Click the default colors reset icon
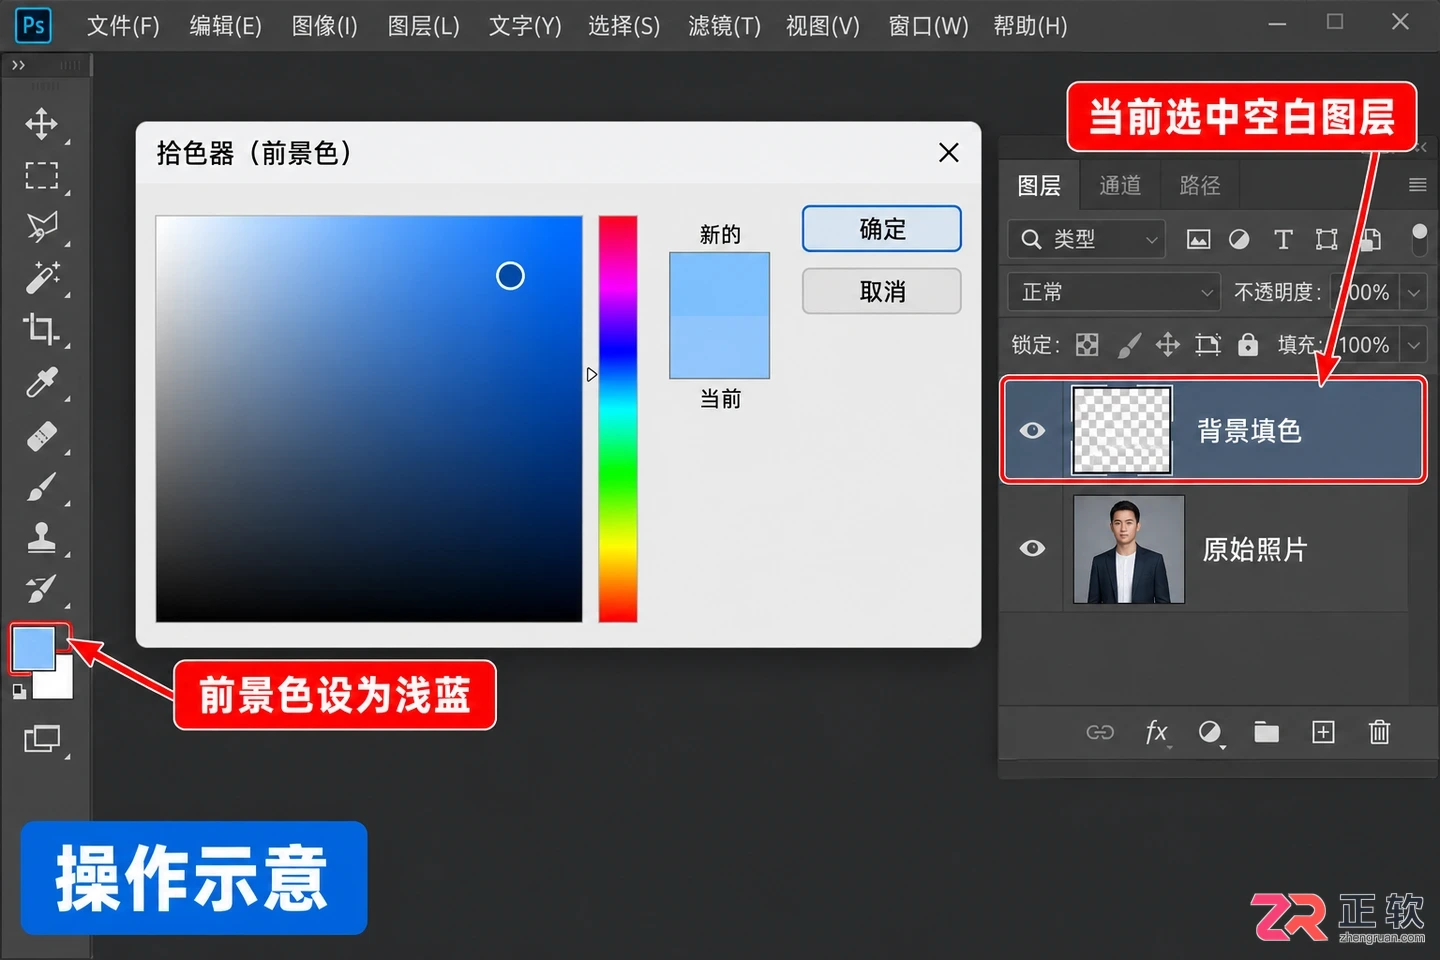Viewport: 1440px width, 960px height. (x=19, y=691)
